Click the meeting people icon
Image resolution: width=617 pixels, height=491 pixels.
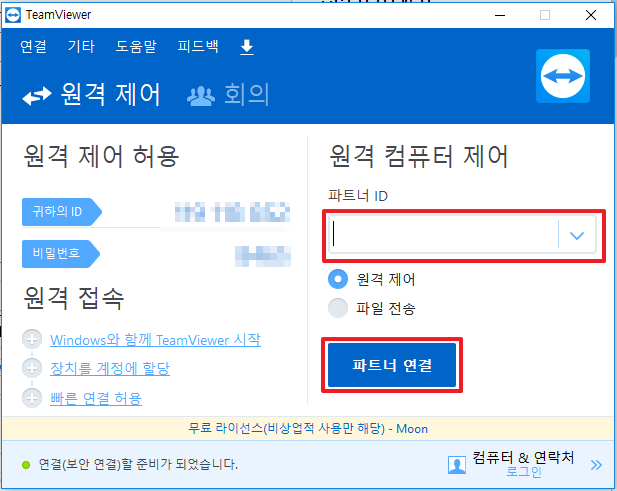coord(201,96)
